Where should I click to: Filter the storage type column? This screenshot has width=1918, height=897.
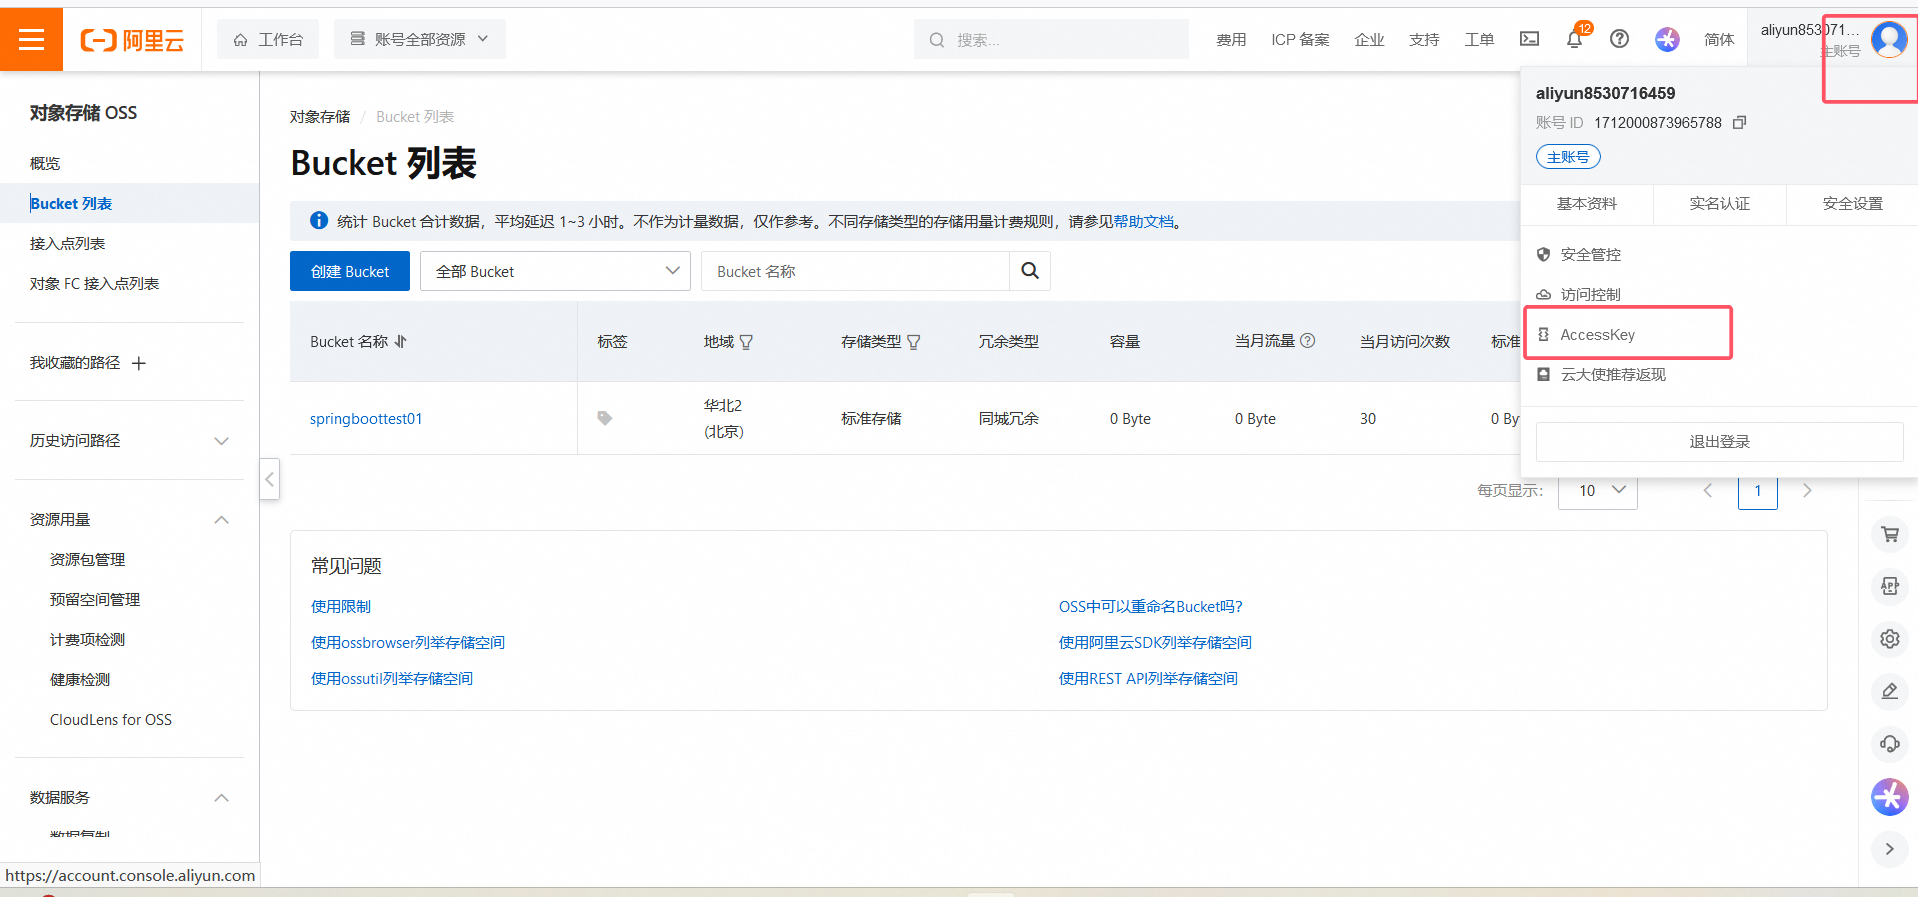(x=913, y=342)
